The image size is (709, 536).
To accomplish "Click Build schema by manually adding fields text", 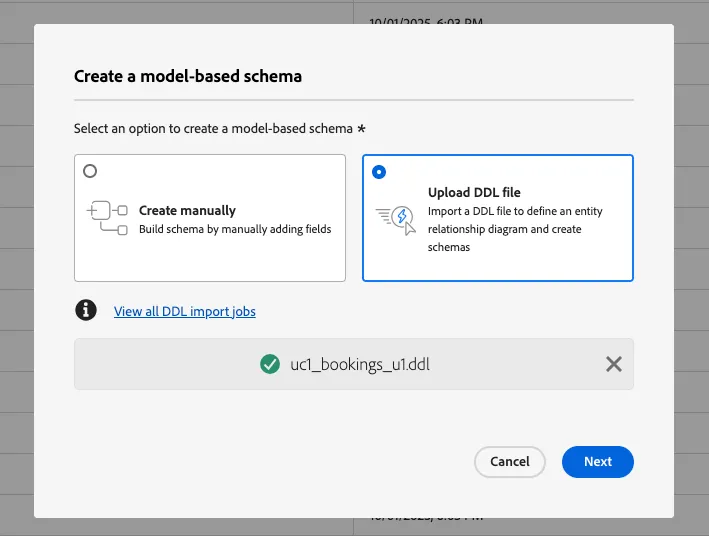I will coord(235,229).
